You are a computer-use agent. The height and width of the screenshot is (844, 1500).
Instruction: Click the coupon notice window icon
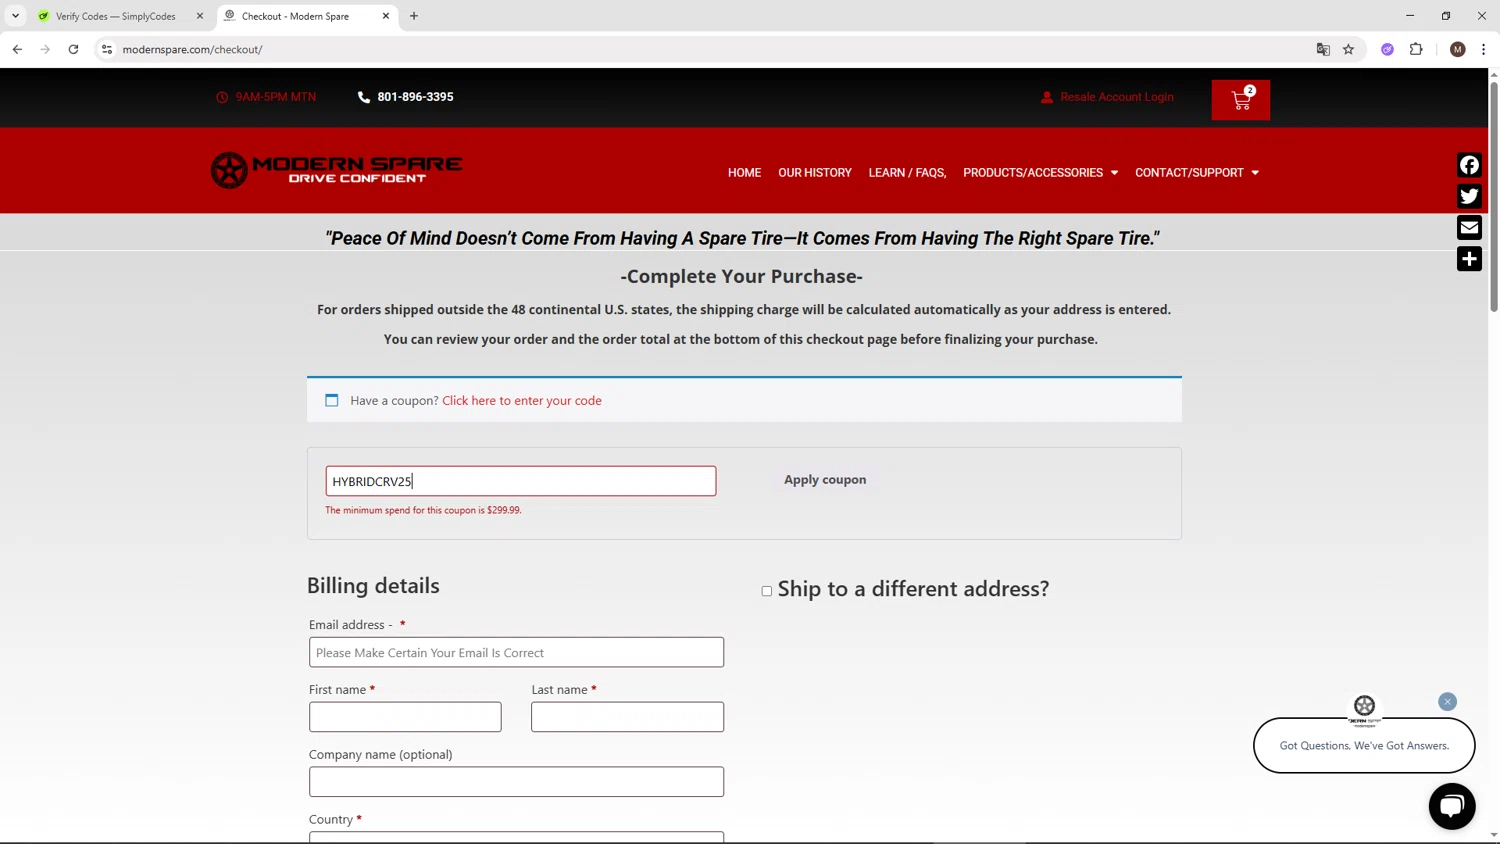pos(332,400)
